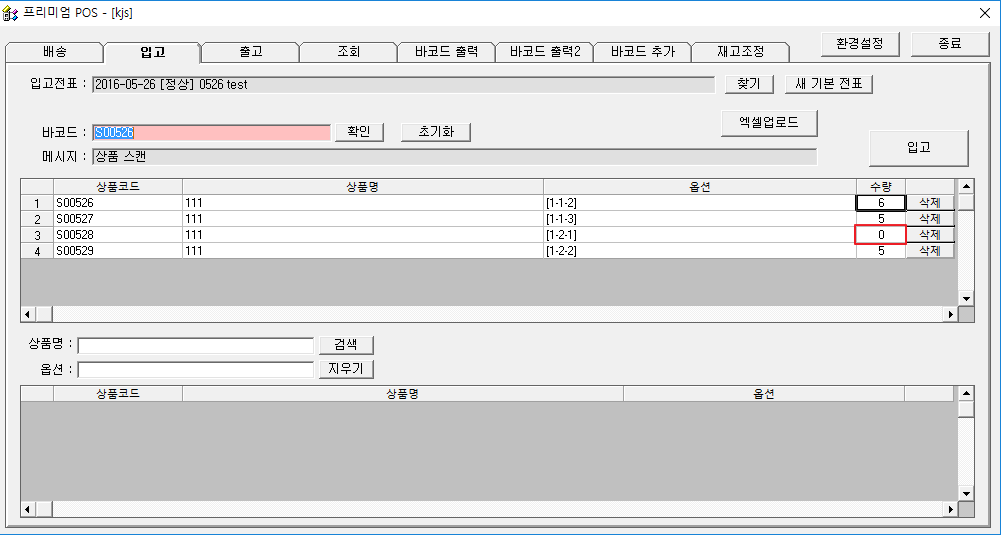Open the 출고 tab
The image size is (1001, 535).
coord(250,52)
